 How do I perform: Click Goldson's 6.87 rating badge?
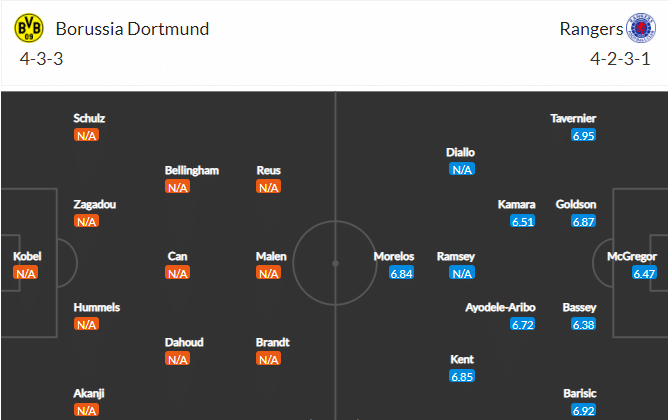tap(583, 222)
